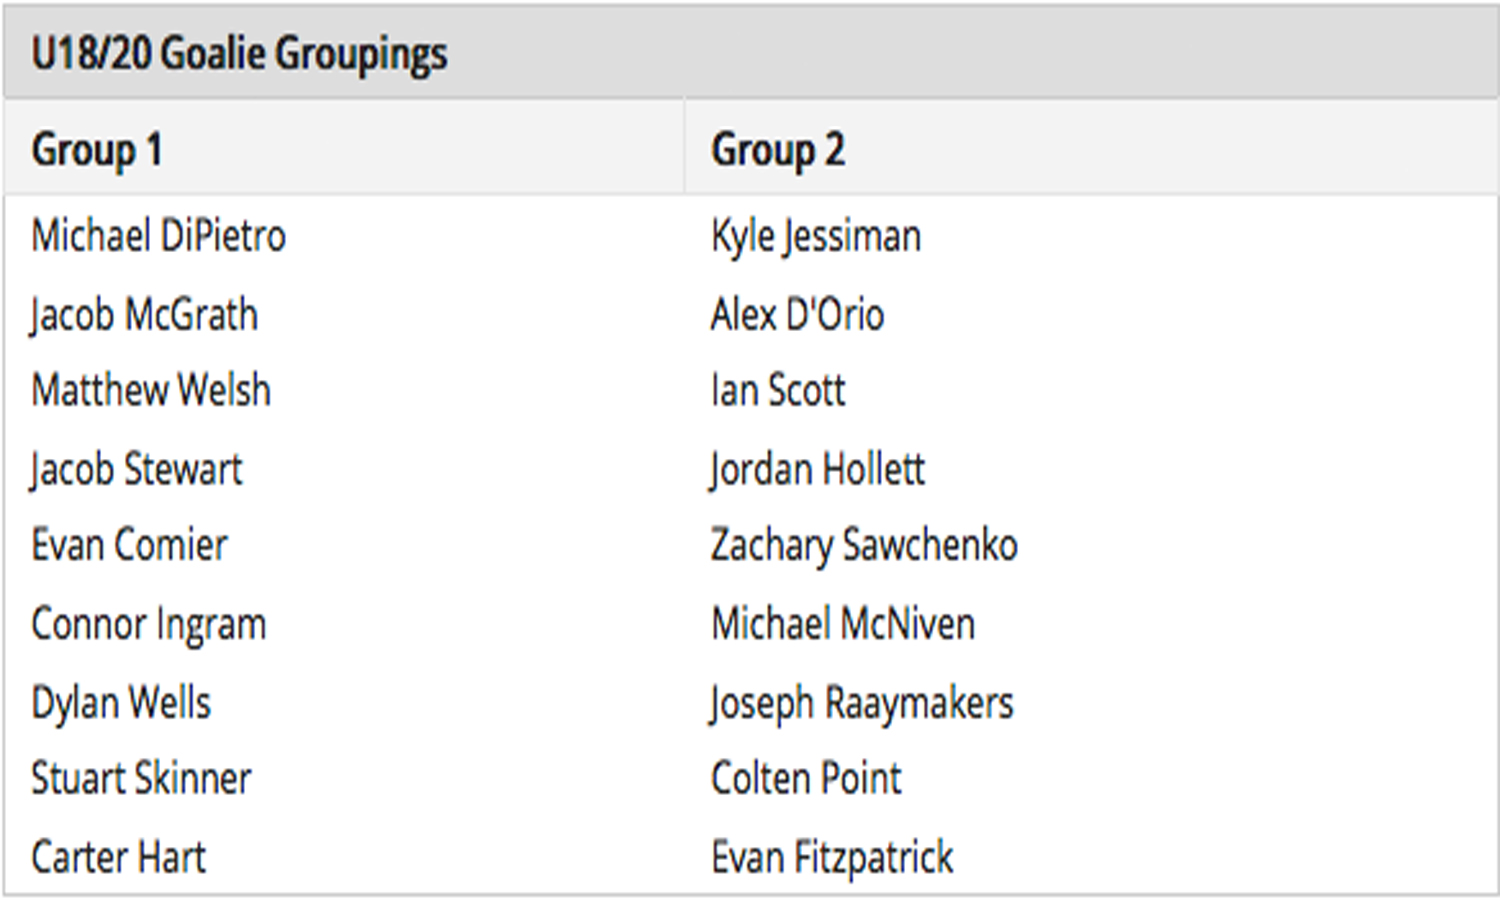
Task: Select Jacob McGrath in Group 1
Action: click(144, 315)
